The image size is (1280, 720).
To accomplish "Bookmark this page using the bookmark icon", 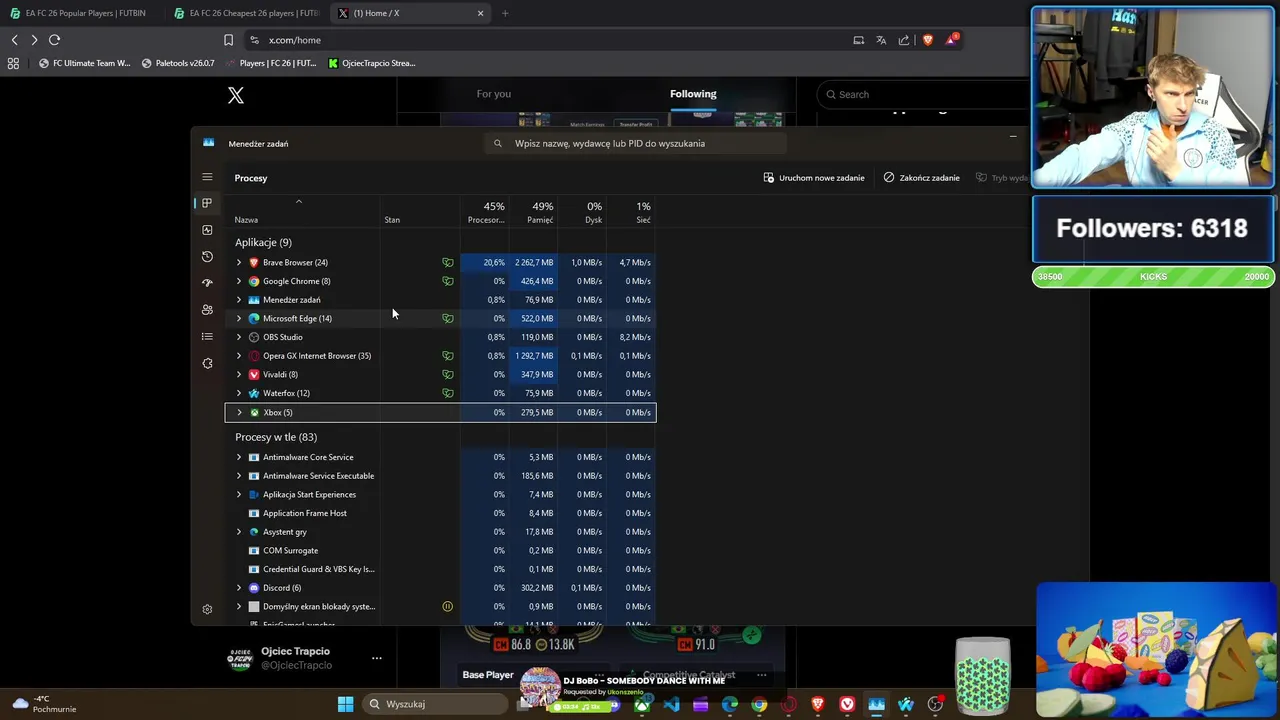I will click(x=228, y=40).
